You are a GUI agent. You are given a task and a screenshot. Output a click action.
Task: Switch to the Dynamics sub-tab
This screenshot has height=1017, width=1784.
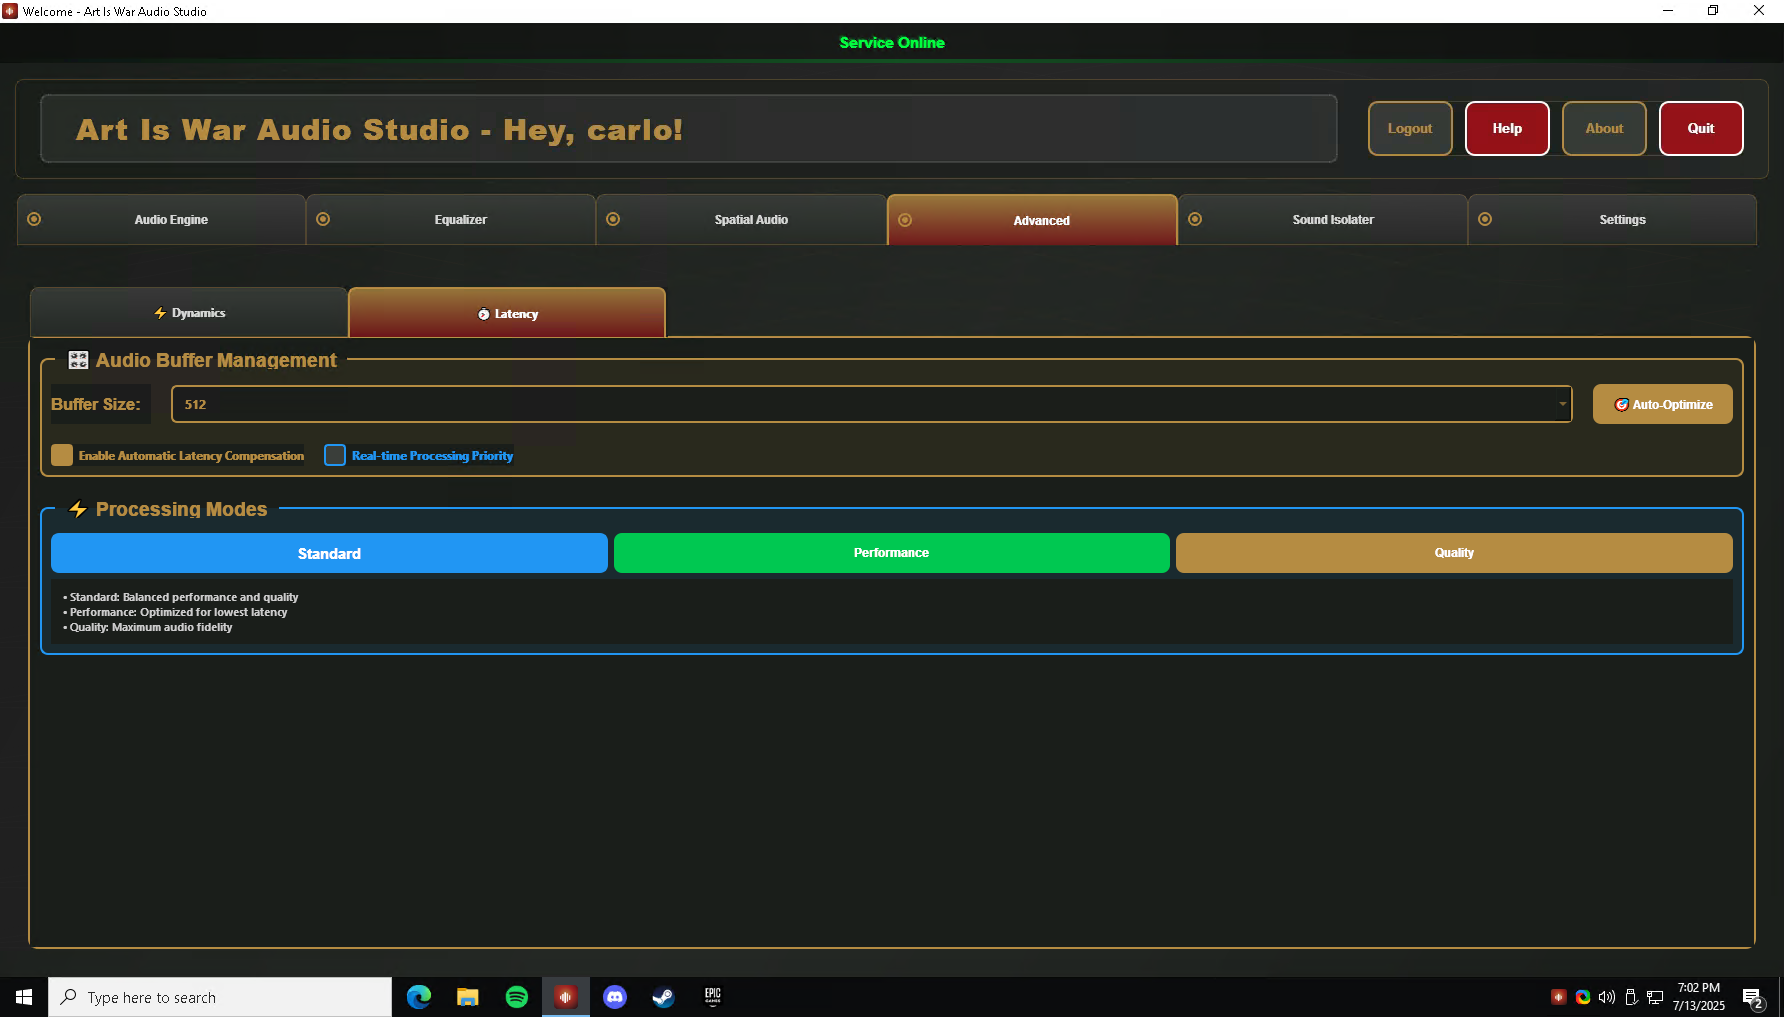pos(189,313)
